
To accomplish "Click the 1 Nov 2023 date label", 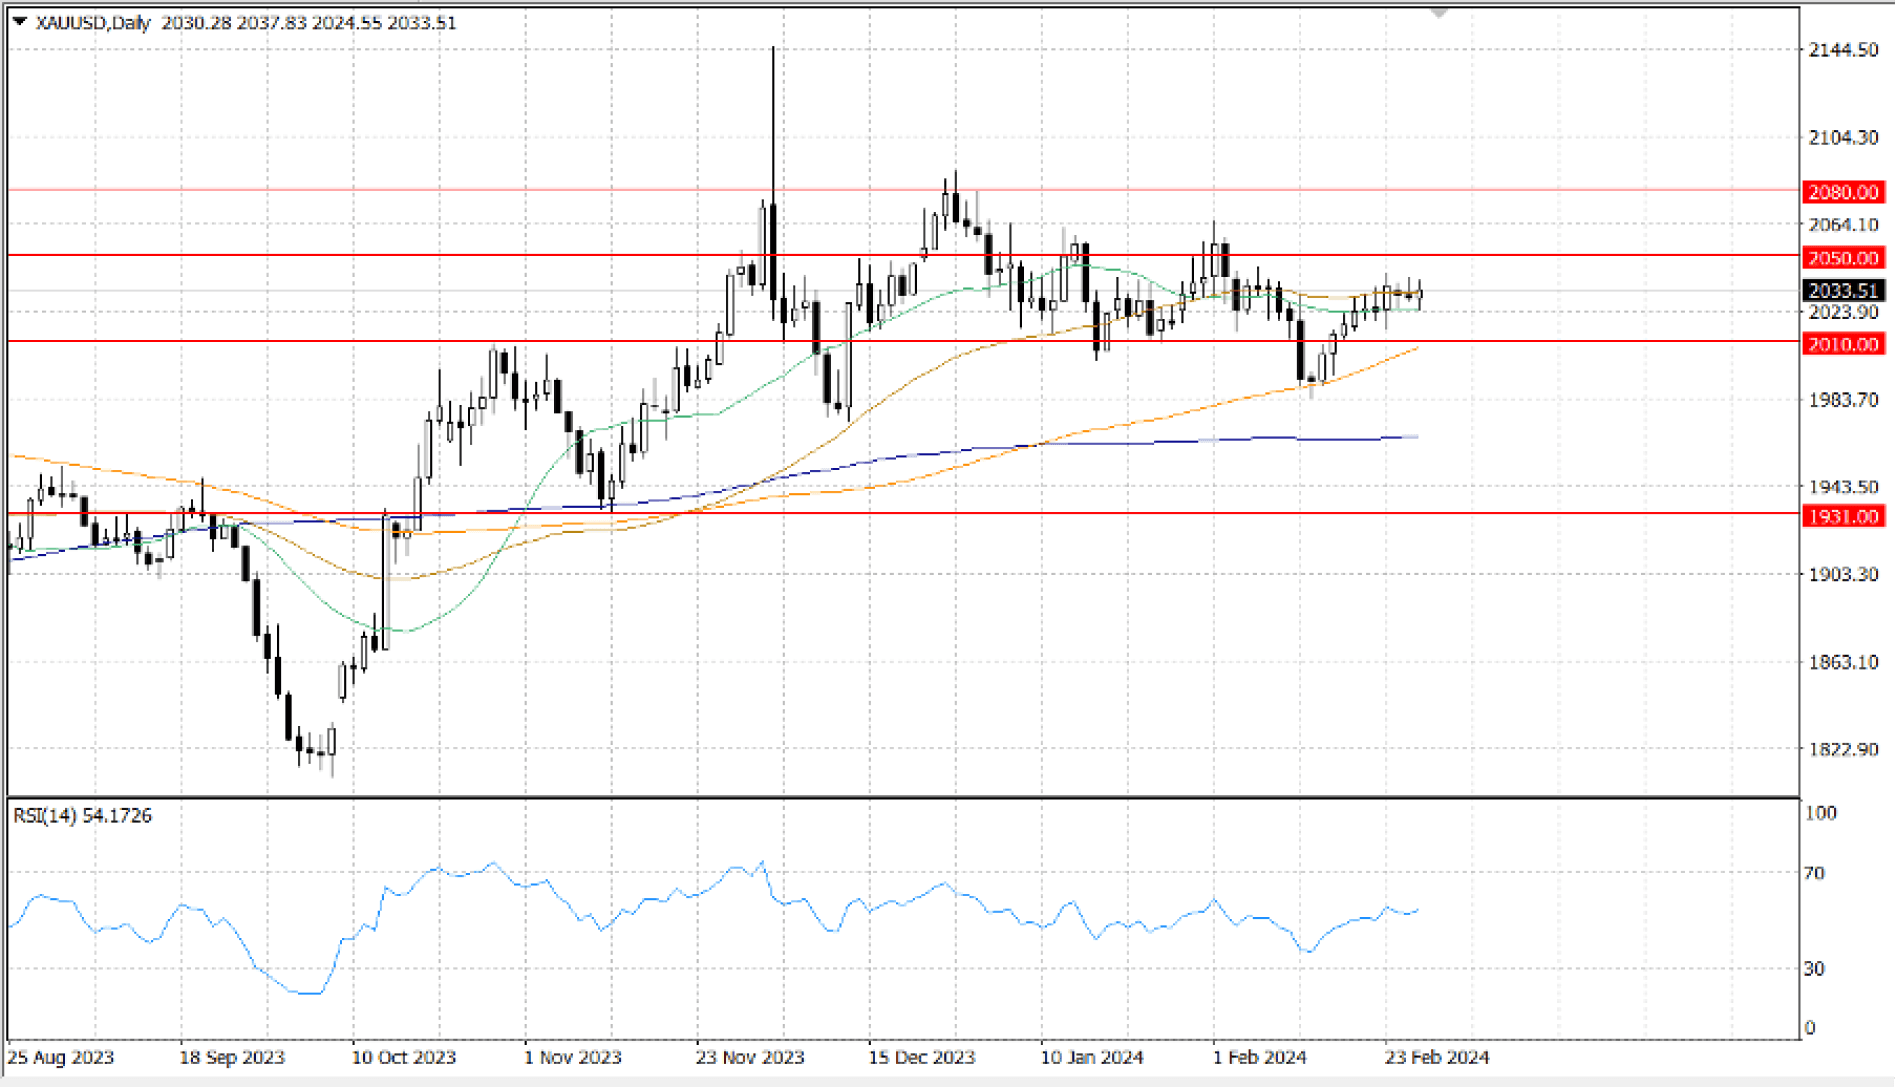I will 573,1057.
